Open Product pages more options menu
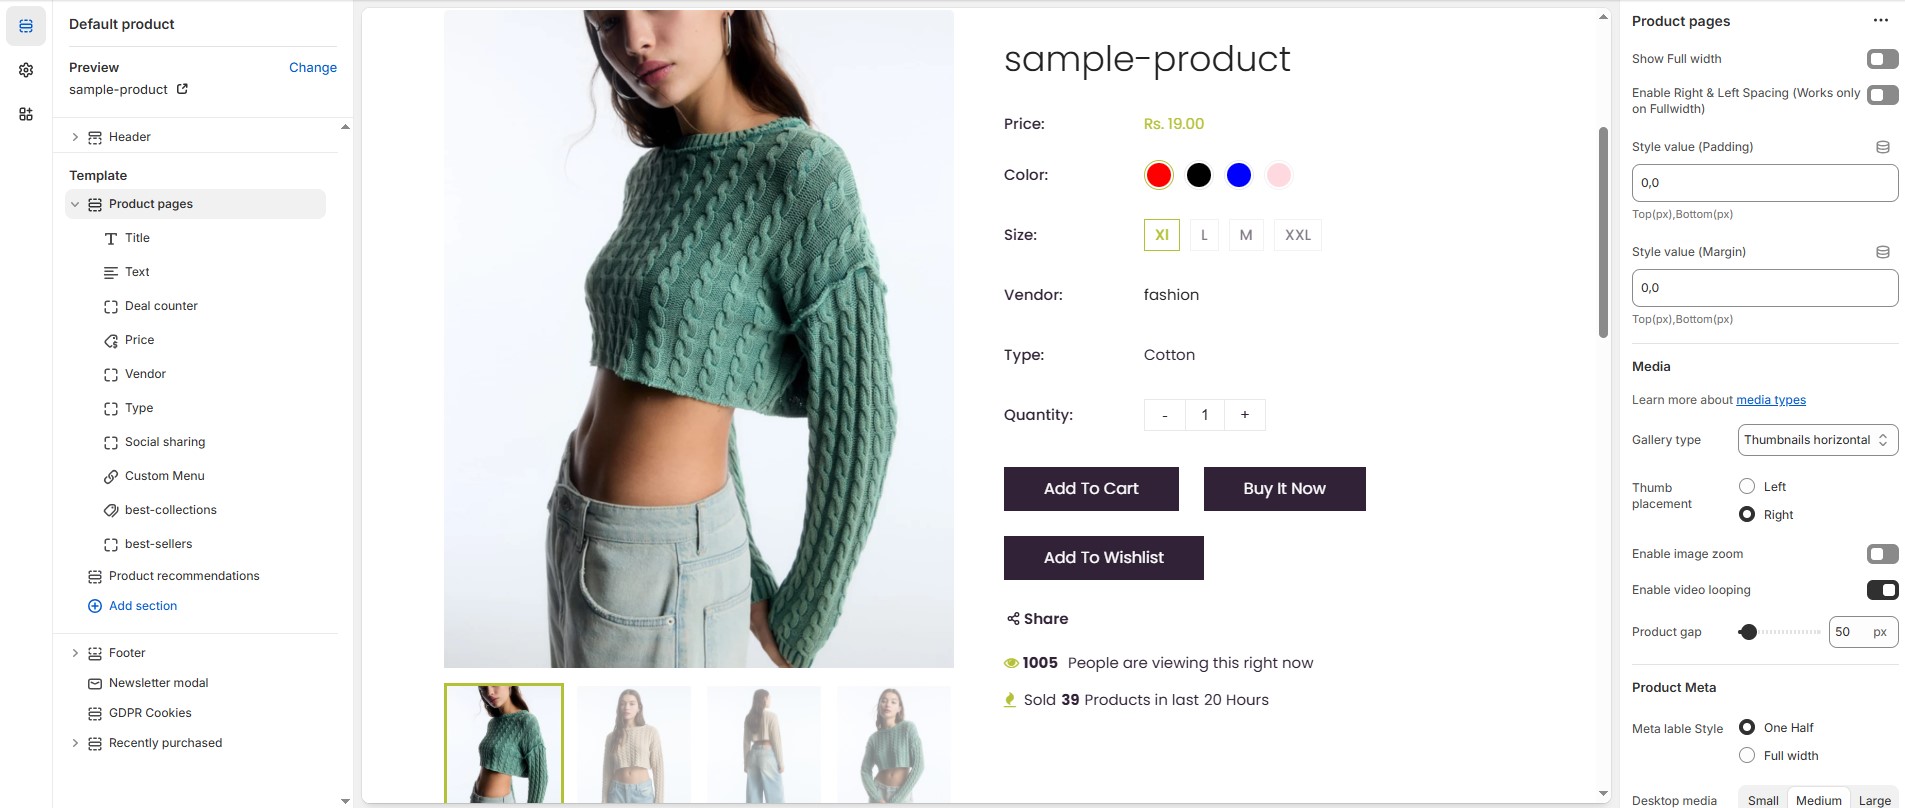 pyautogui.click(x=1880, y=21)
